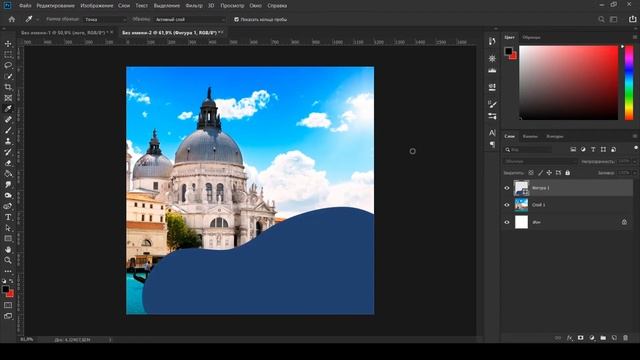The width and height of the screenshot is (640, 360).
Task: Select the Hand tool
Action: [8, 249]
